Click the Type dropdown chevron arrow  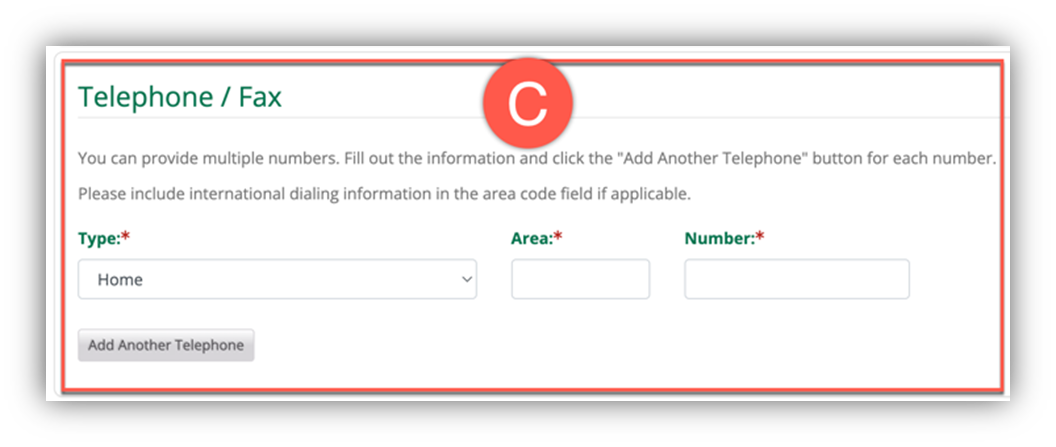point(466,280)
